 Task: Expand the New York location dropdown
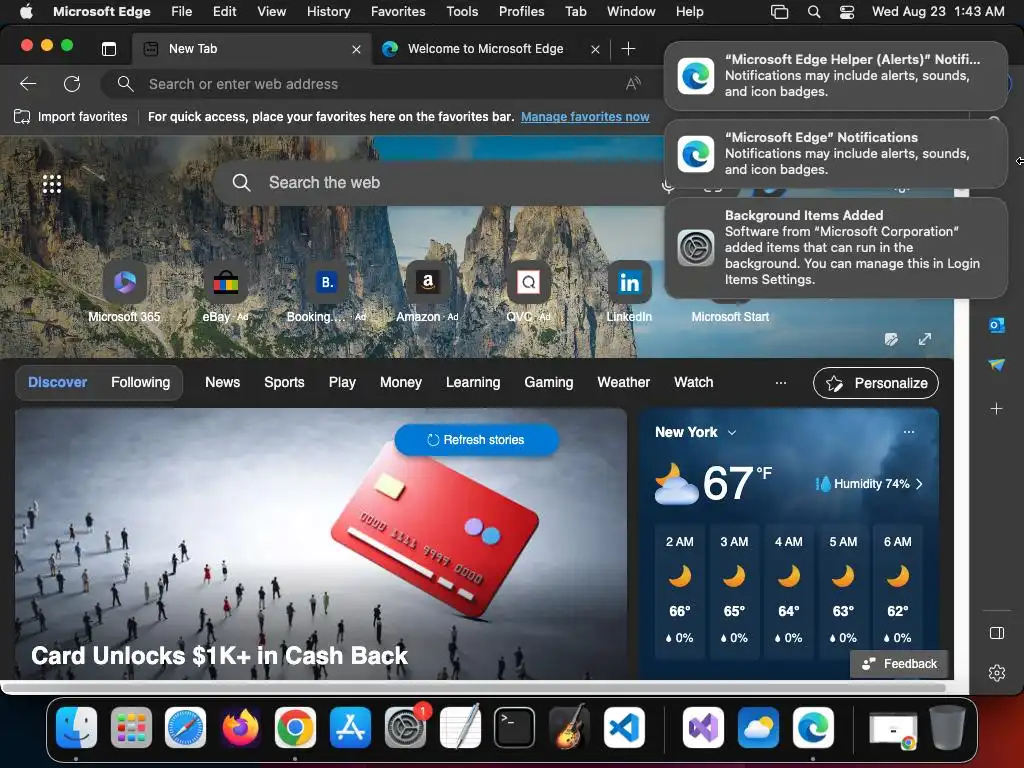click(731, 432)
